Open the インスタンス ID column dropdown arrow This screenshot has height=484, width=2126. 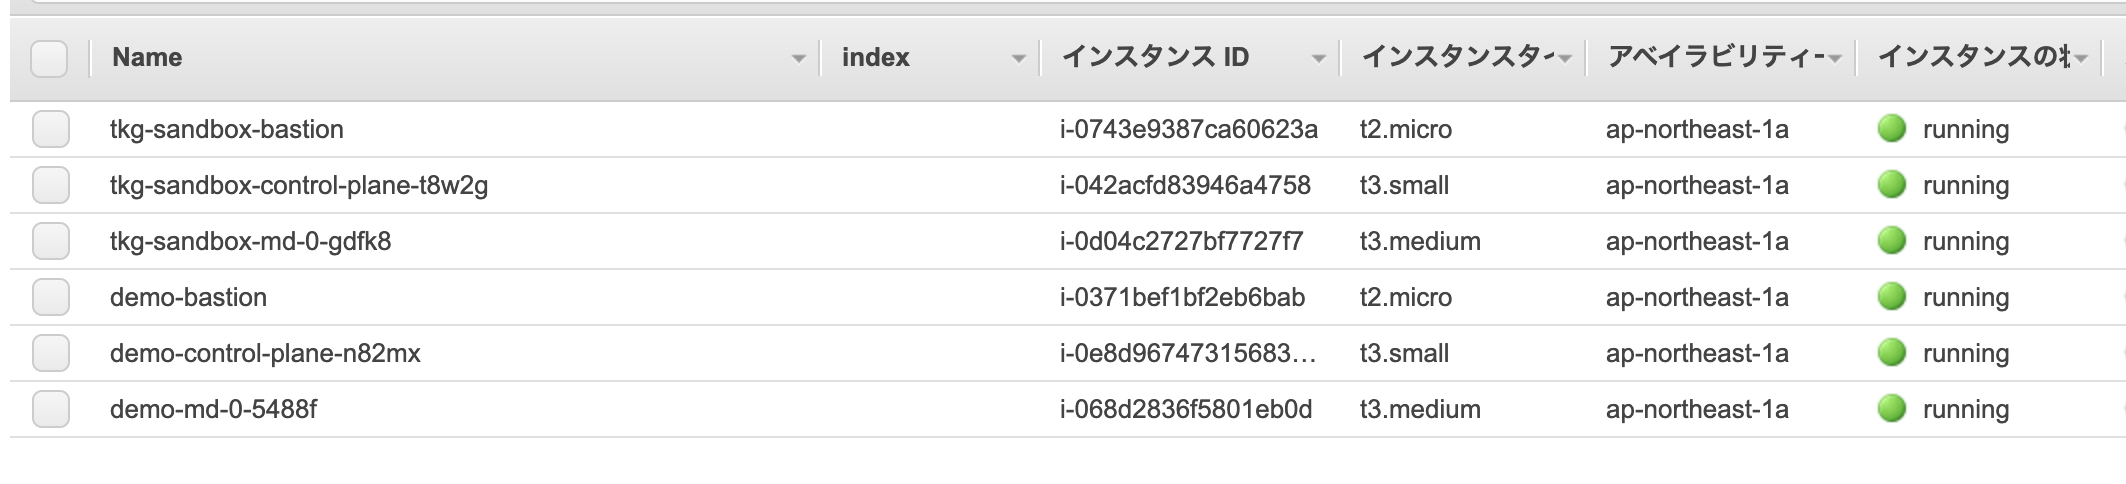coord(1318,59)
